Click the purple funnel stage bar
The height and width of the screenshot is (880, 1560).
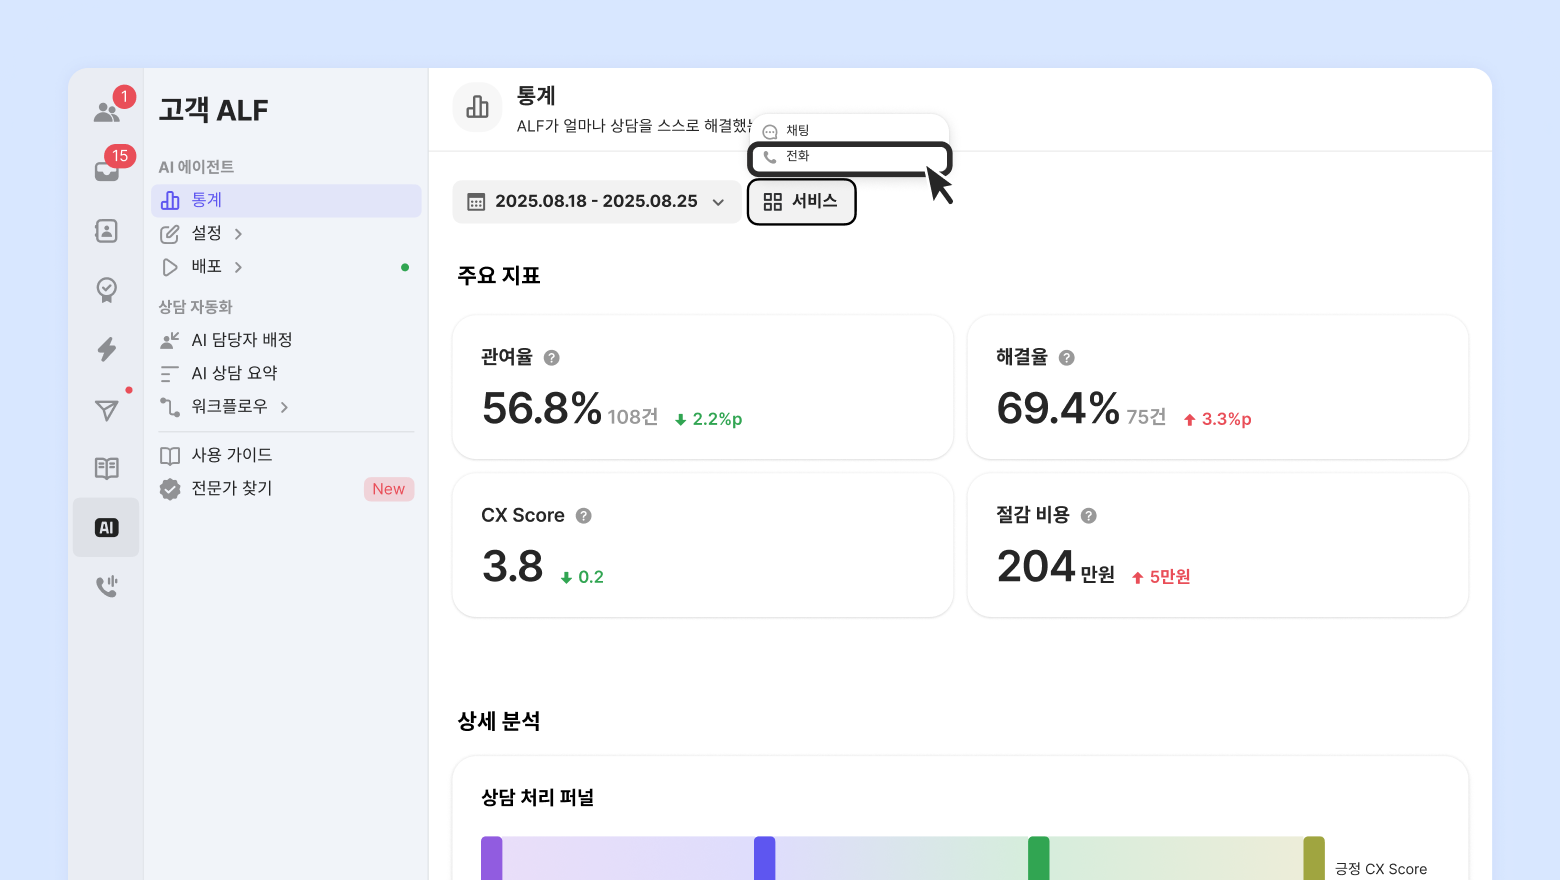tap(491, 858)
